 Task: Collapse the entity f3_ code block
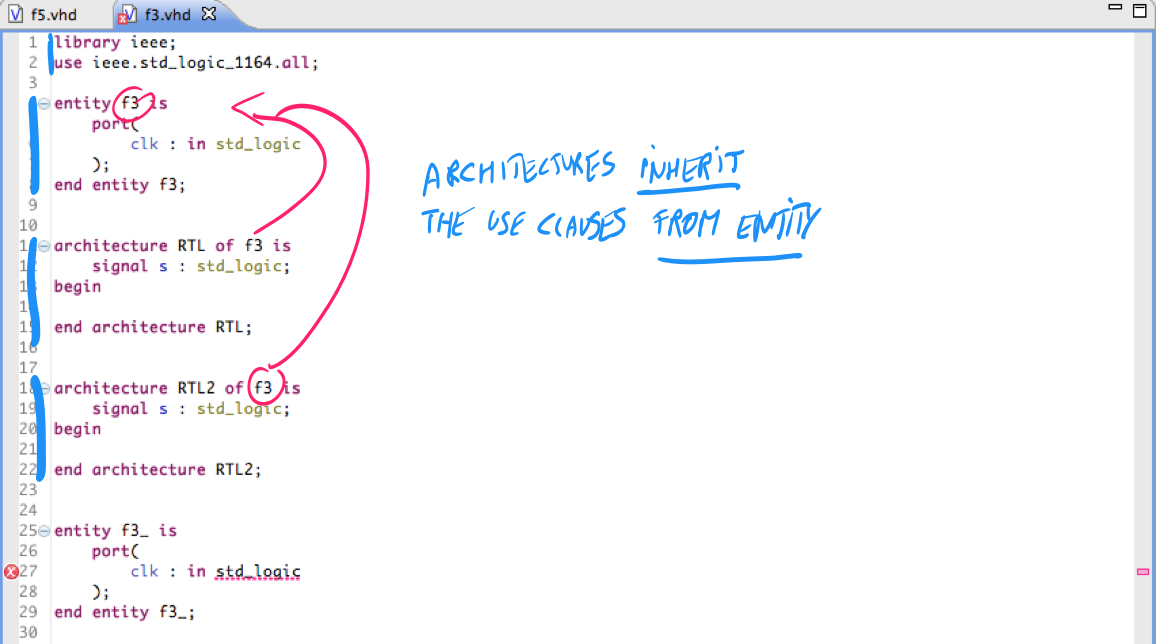44,531
